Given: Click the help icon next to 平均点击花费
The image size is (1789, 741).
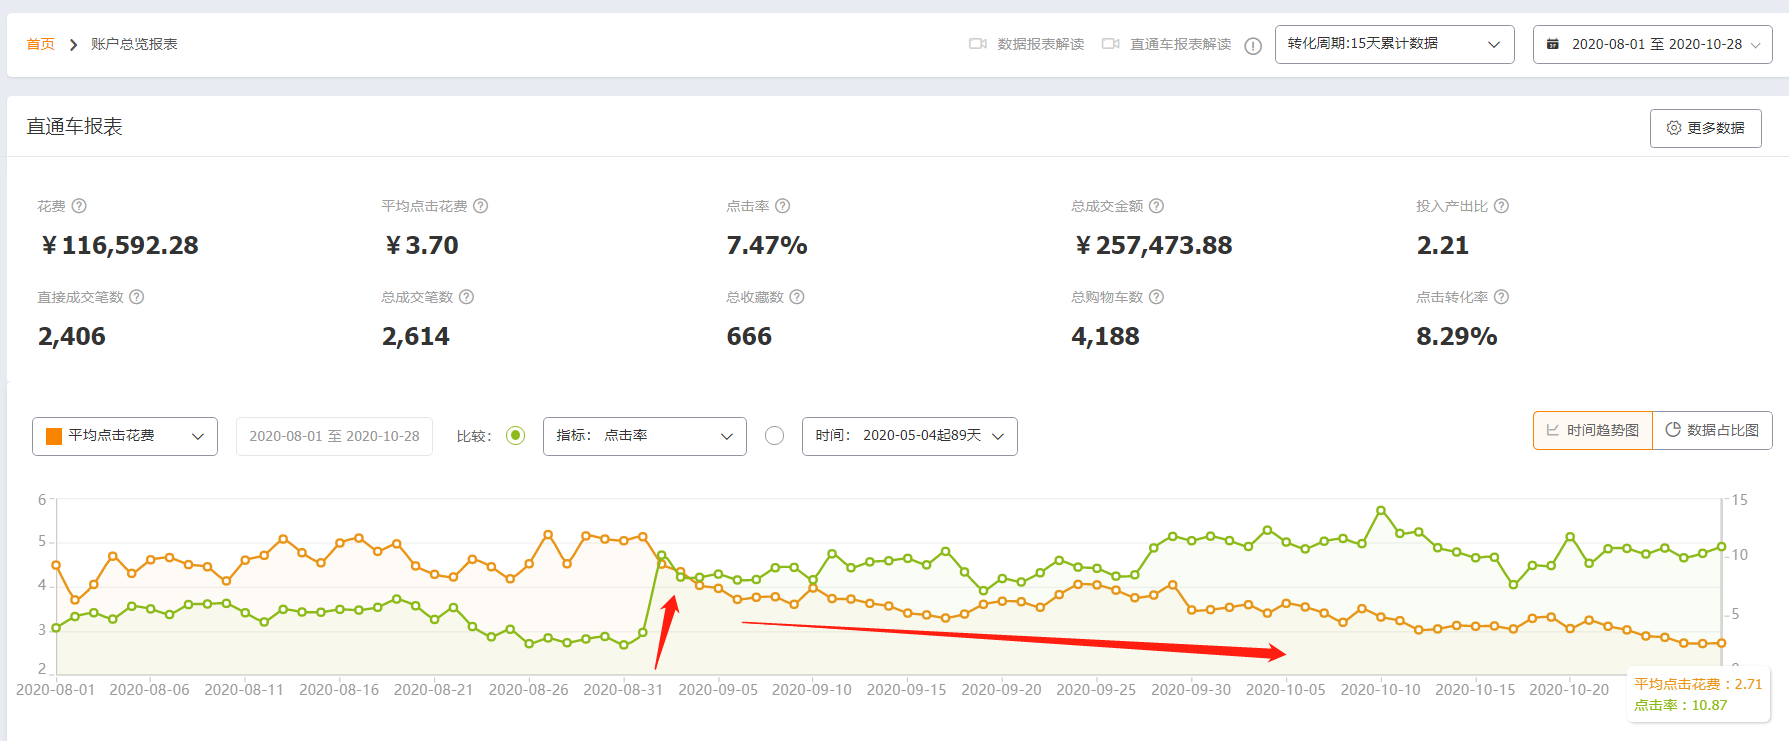Looking at the screenshot, I should [x=480, y=206].
